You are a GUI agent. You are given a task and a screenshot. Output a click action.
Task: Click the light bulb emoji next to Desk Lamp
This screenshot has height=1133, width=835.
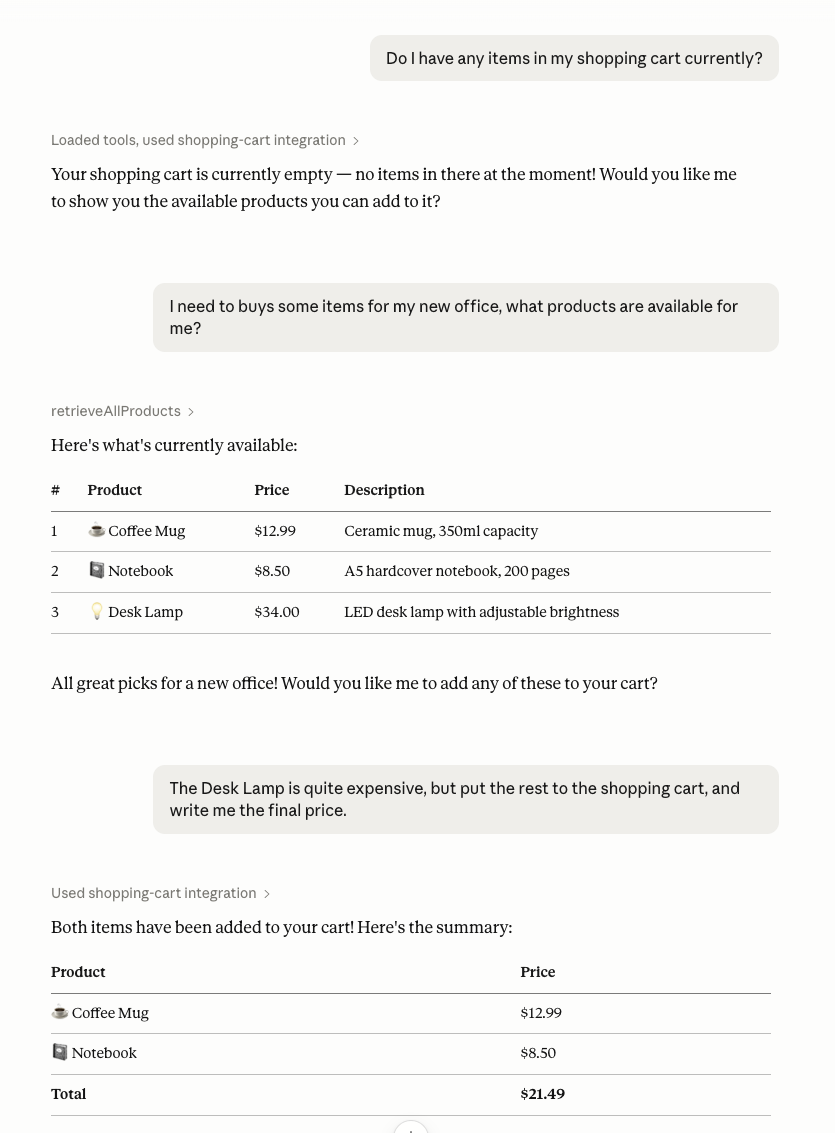[97, 611]
